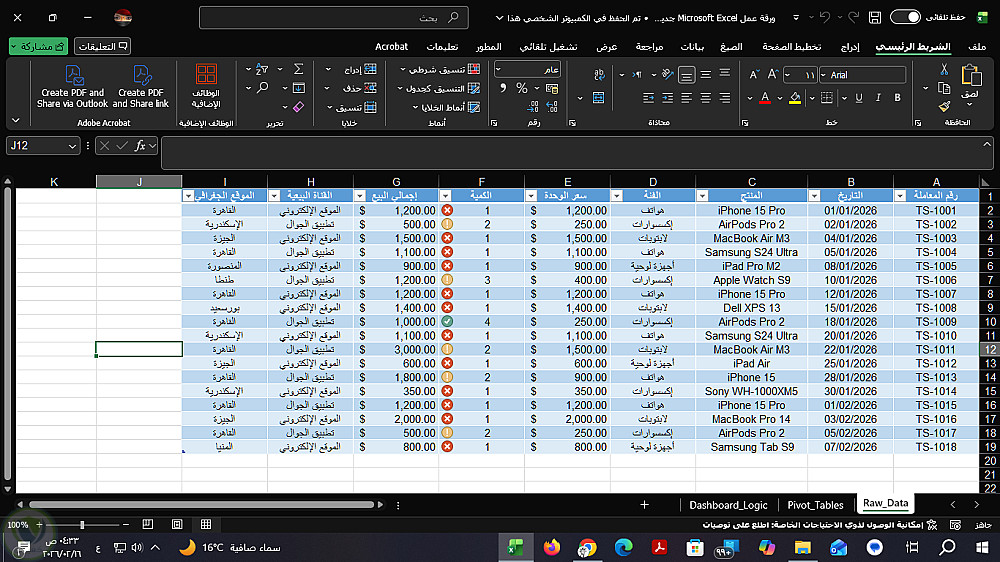Switch to the Dashboard_Logic sheet
Image resolution: width=1000 pixels, height=562 pixels.
(728, 505)
